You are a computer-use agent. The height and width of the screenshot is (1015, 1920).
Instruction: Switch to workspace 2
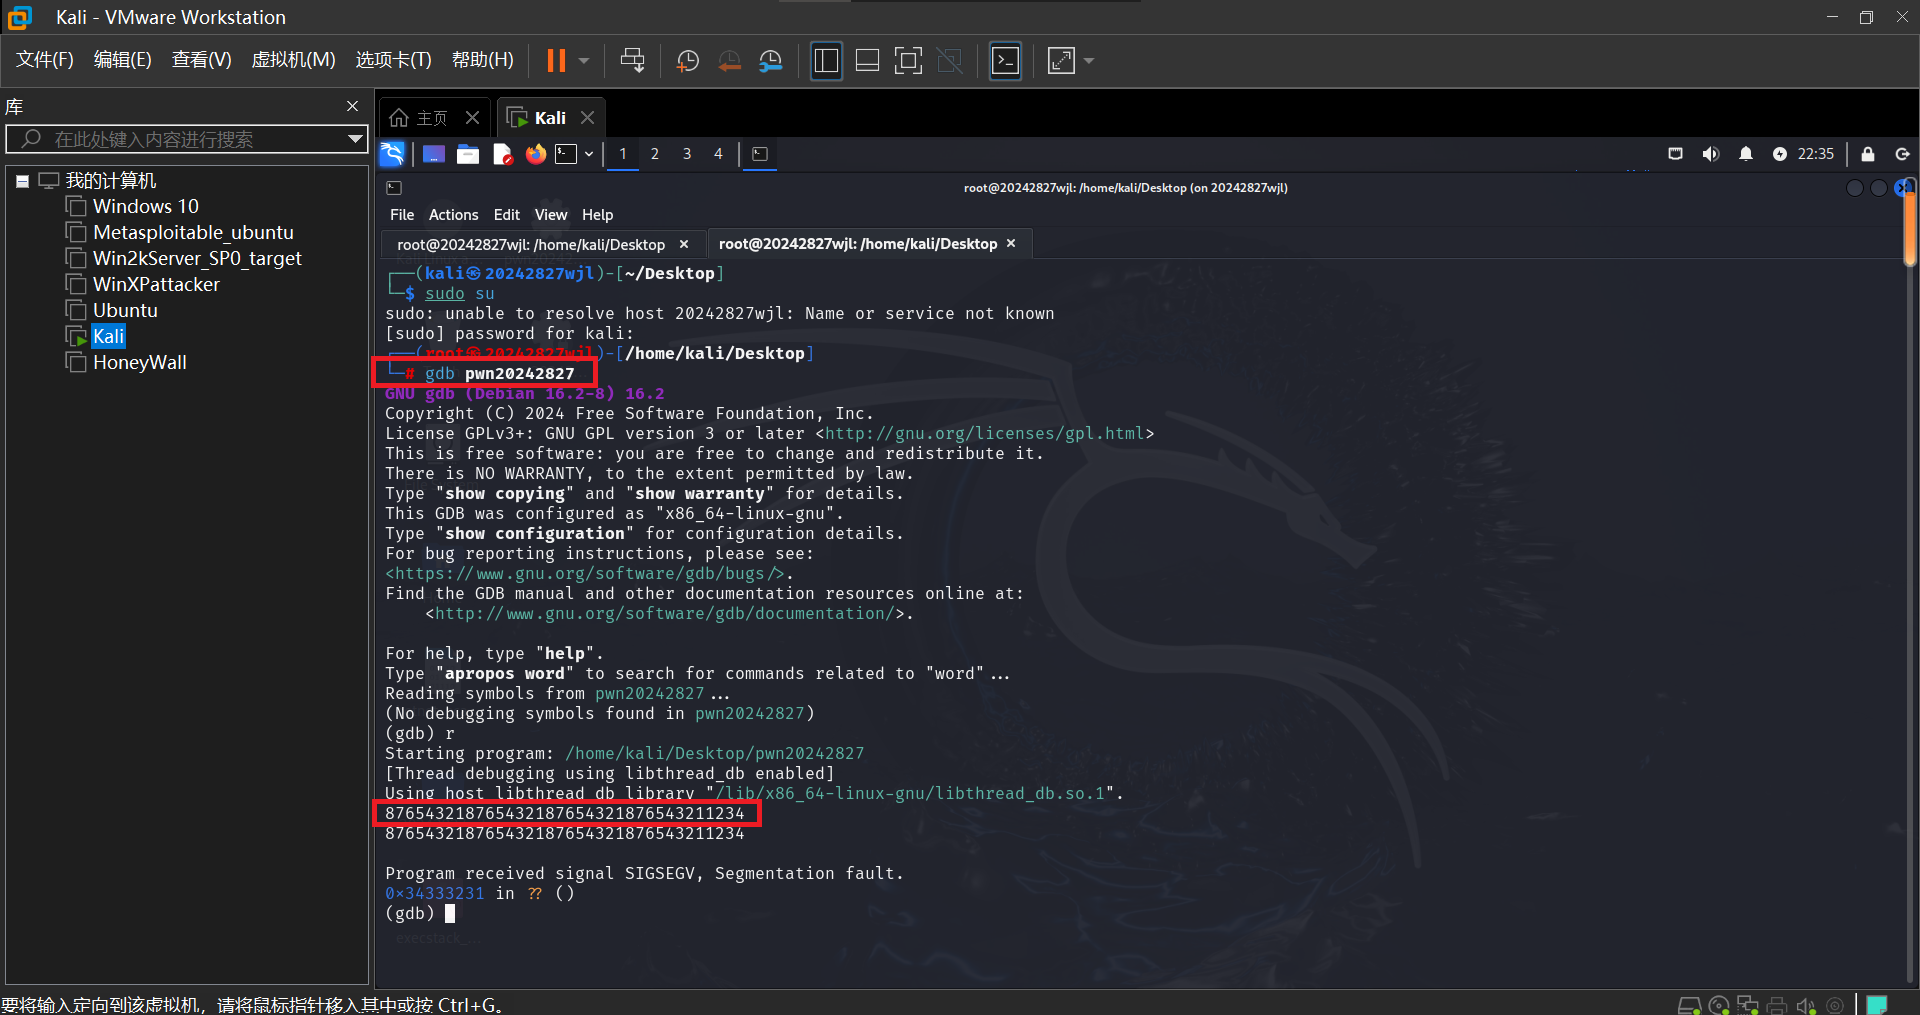coord(655,154)
